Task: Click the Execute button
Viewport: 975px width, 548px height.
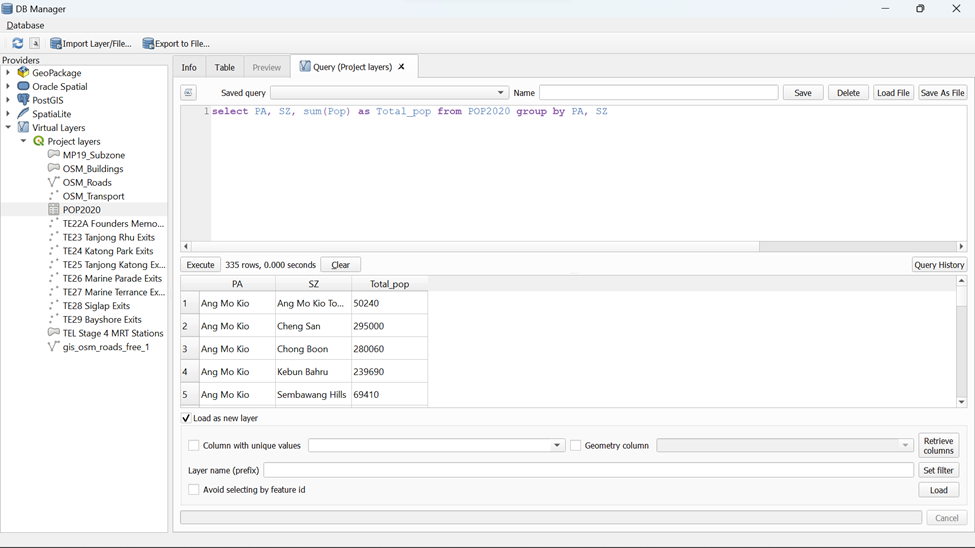Action: [x=200, y=265]
